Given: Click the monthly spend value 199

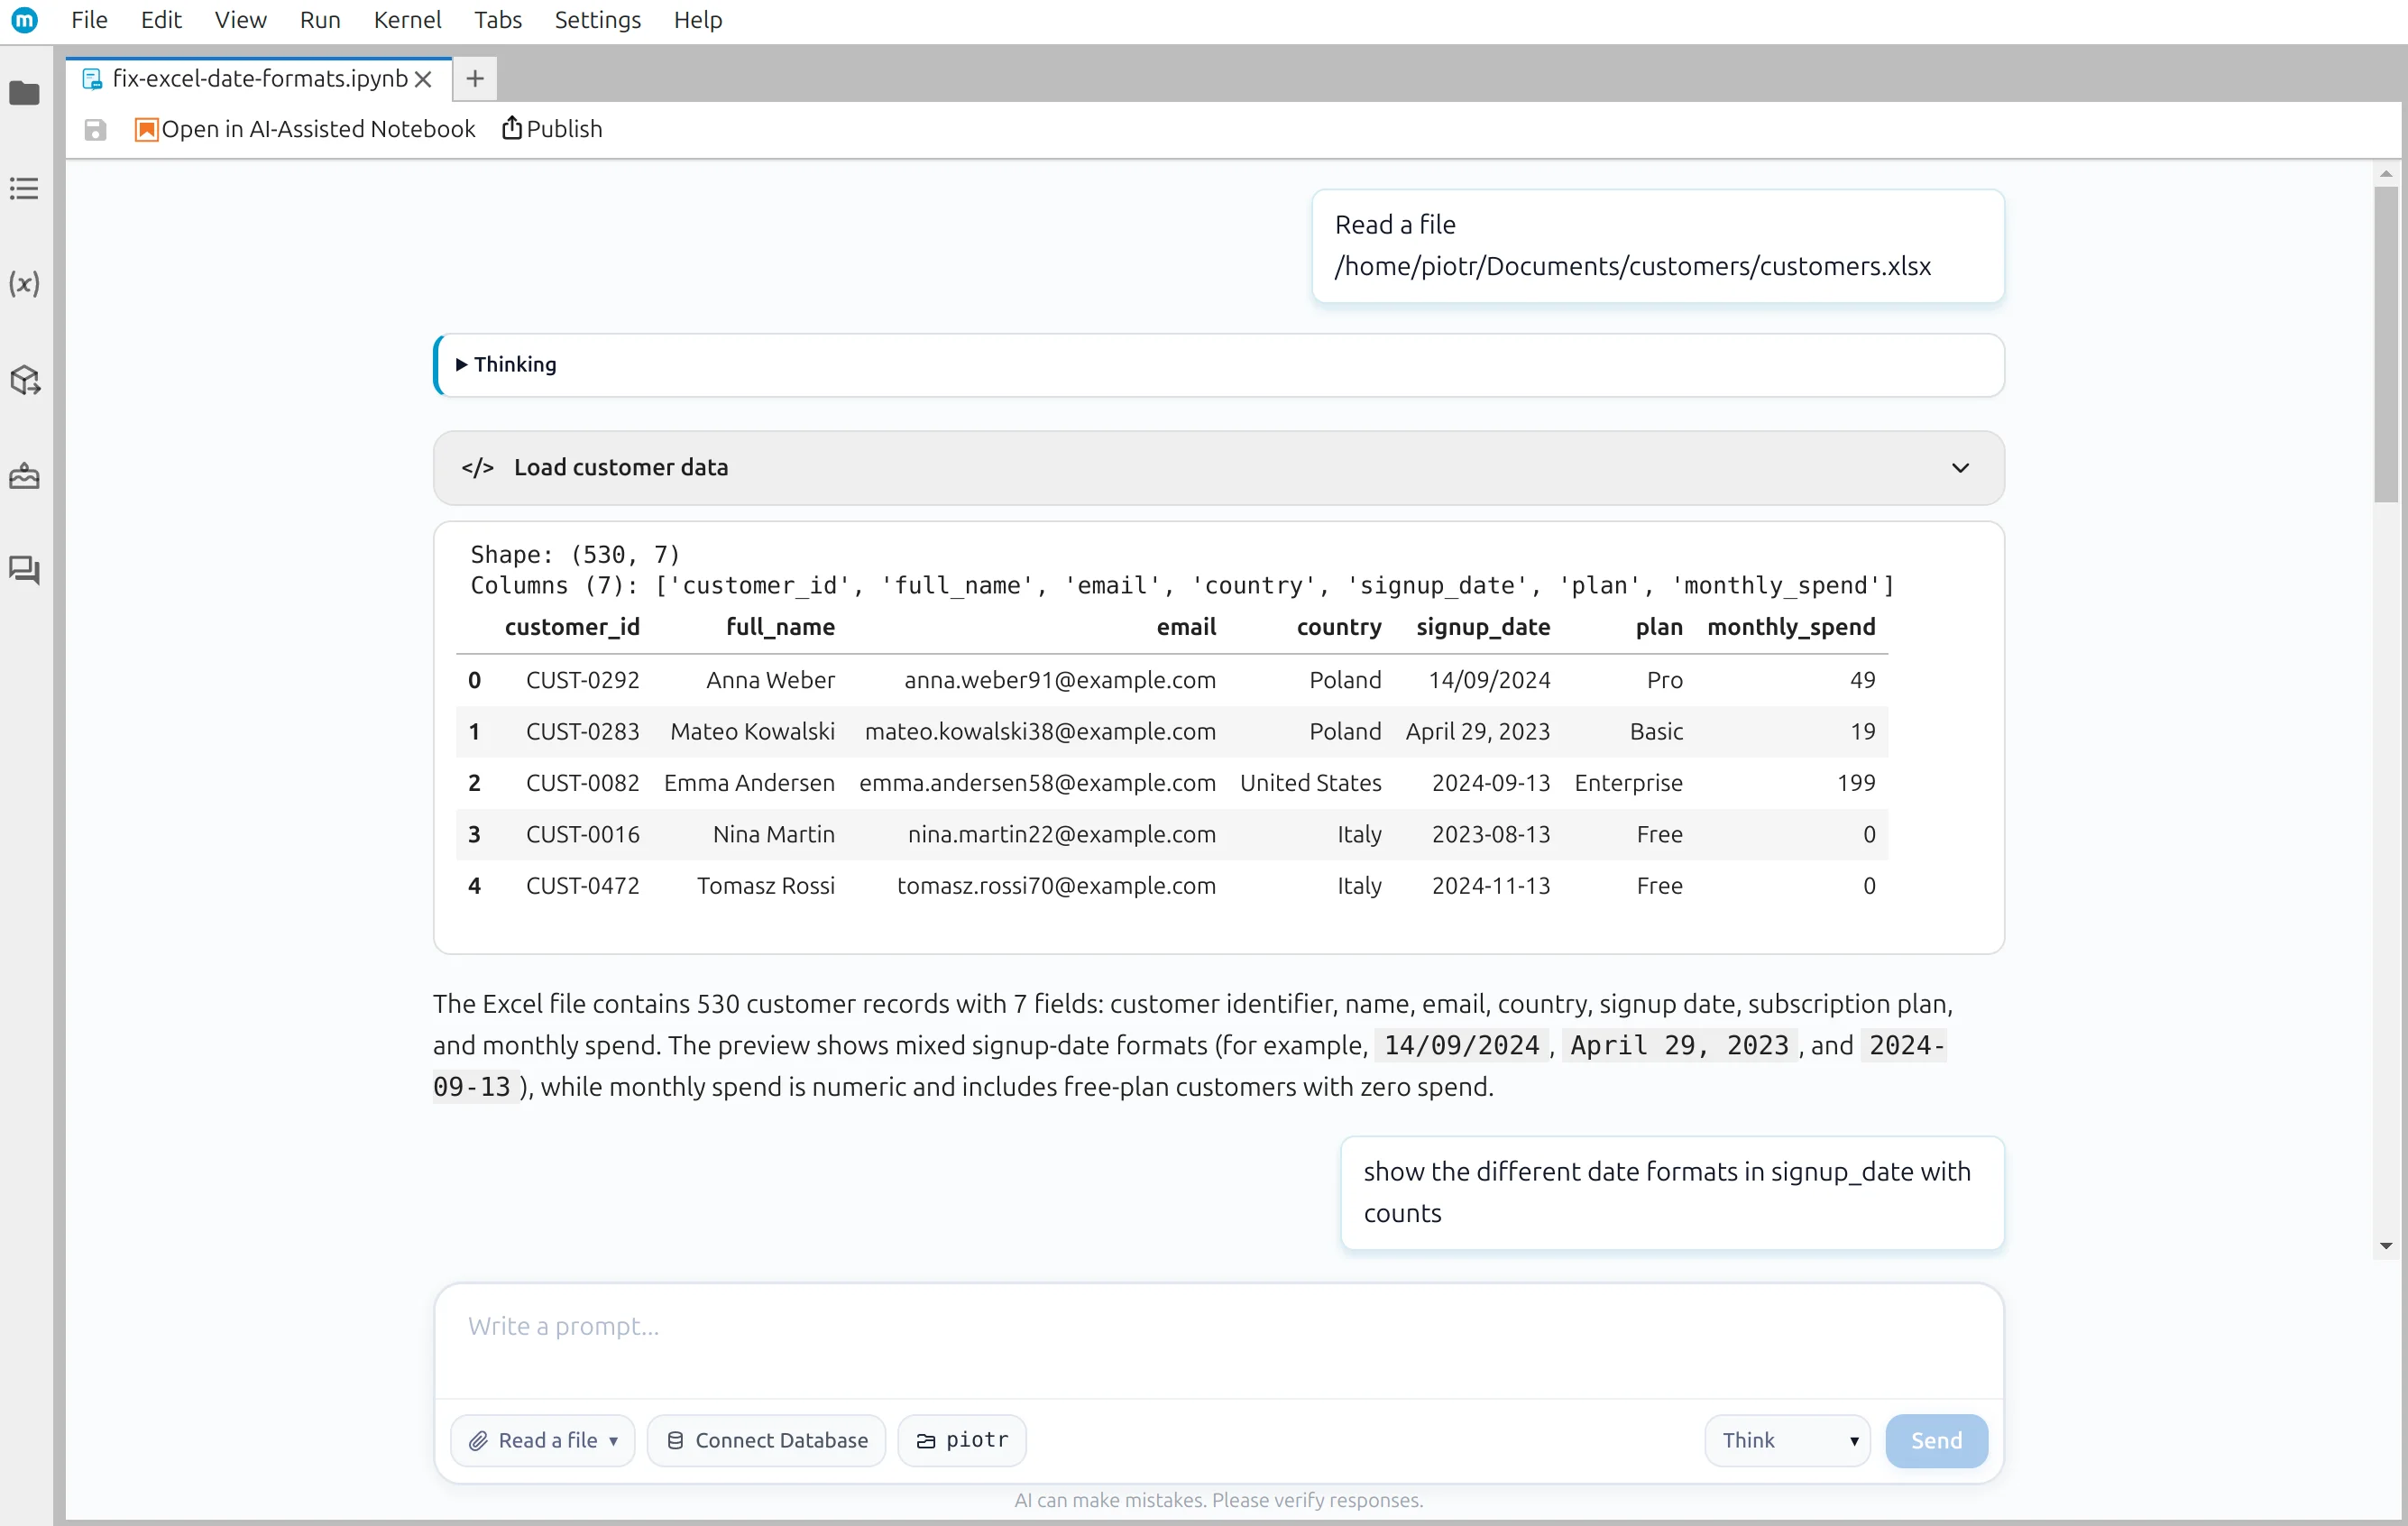Looking at the screenshot, I should pos(1856,783).
